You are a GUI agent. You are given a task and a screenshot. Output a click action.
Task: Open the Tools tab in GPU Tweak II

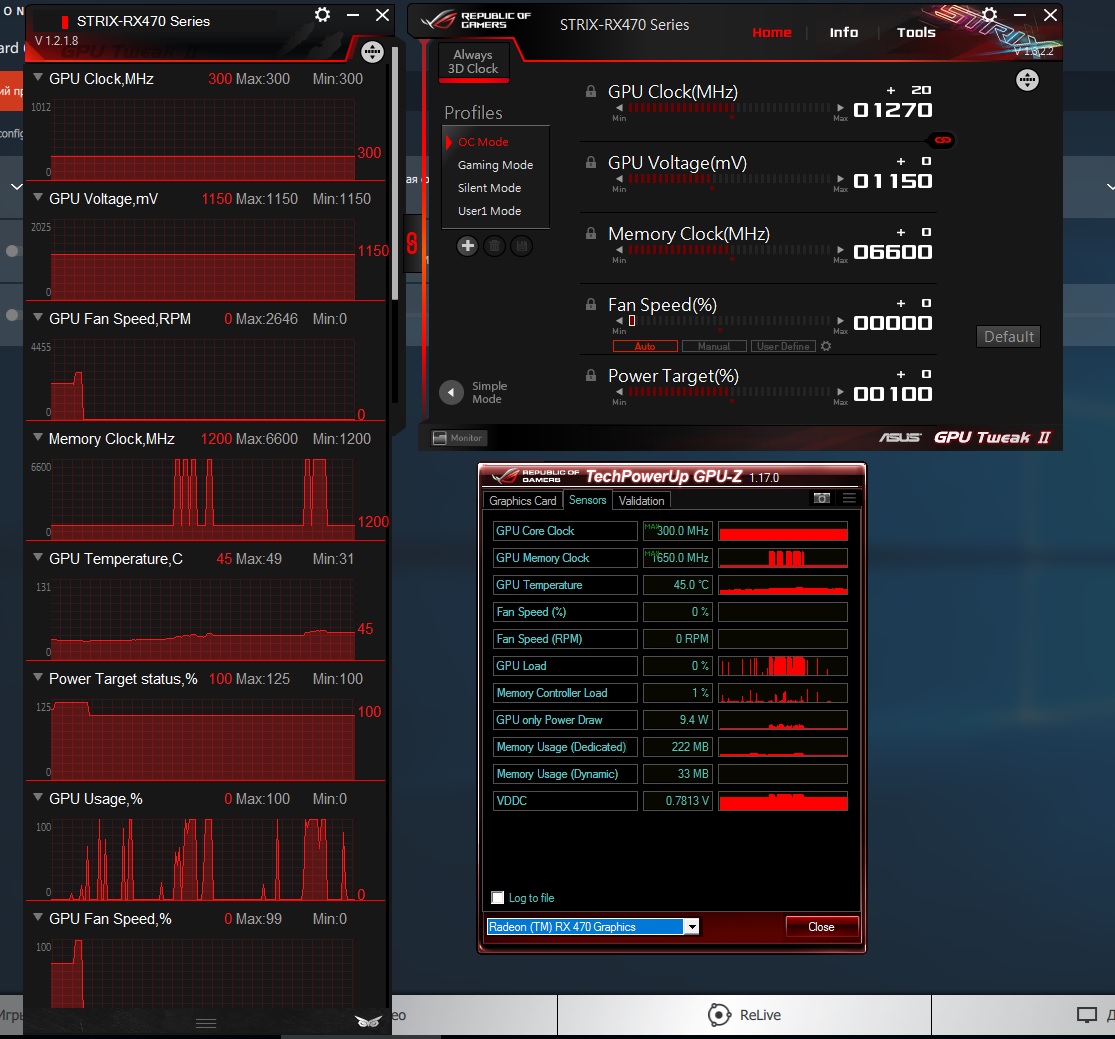(x=916, y=32)
